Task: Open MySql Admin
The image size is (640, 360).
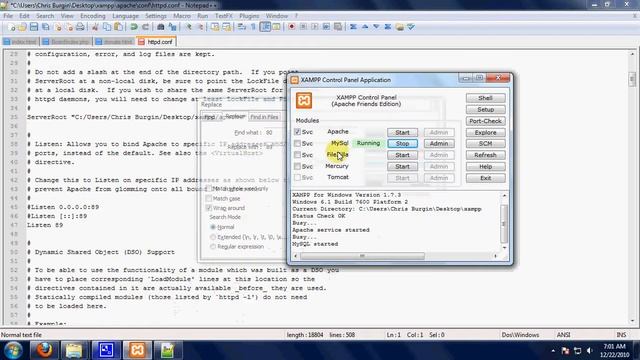Action: 439,144
